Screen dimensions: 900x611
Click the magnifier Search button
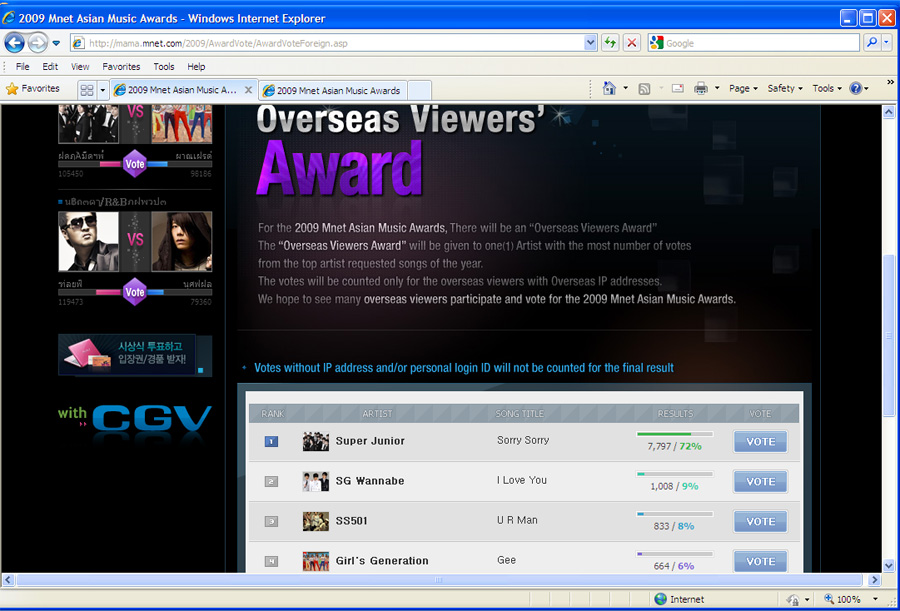(872, 42)
